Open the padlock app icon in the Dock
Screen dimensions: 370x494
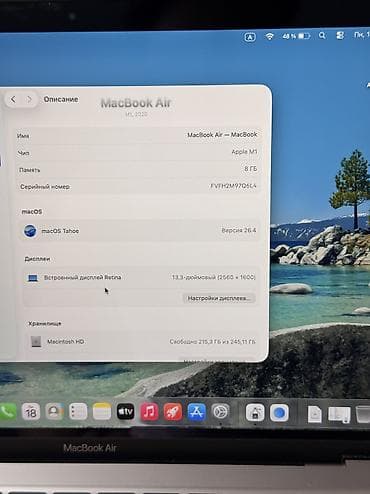coord(255,413)
